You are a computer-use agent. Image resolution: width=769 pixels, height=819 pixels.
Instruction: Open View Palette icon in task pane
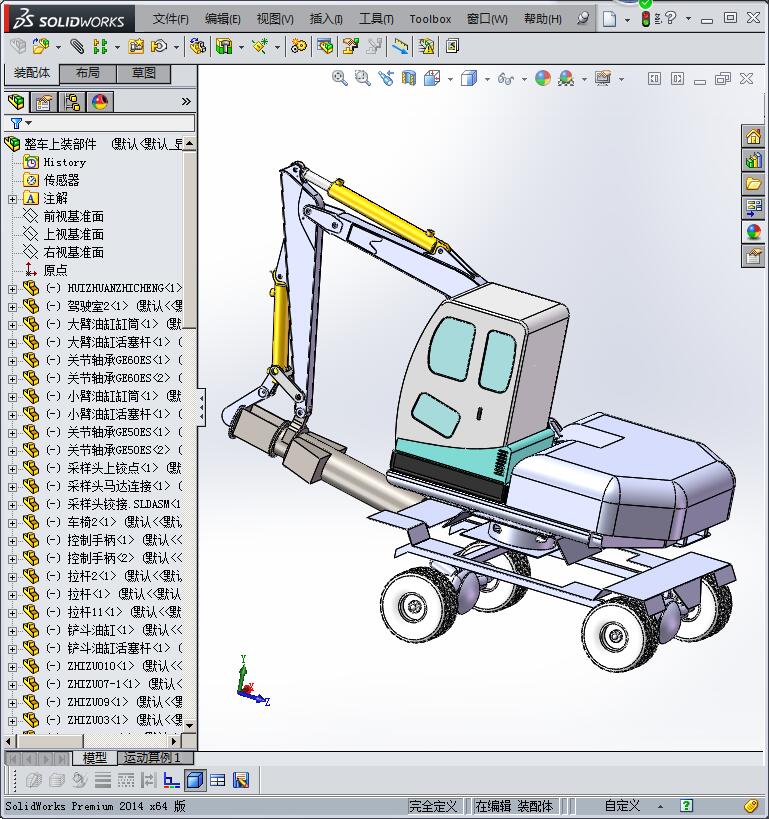[753, 208]
